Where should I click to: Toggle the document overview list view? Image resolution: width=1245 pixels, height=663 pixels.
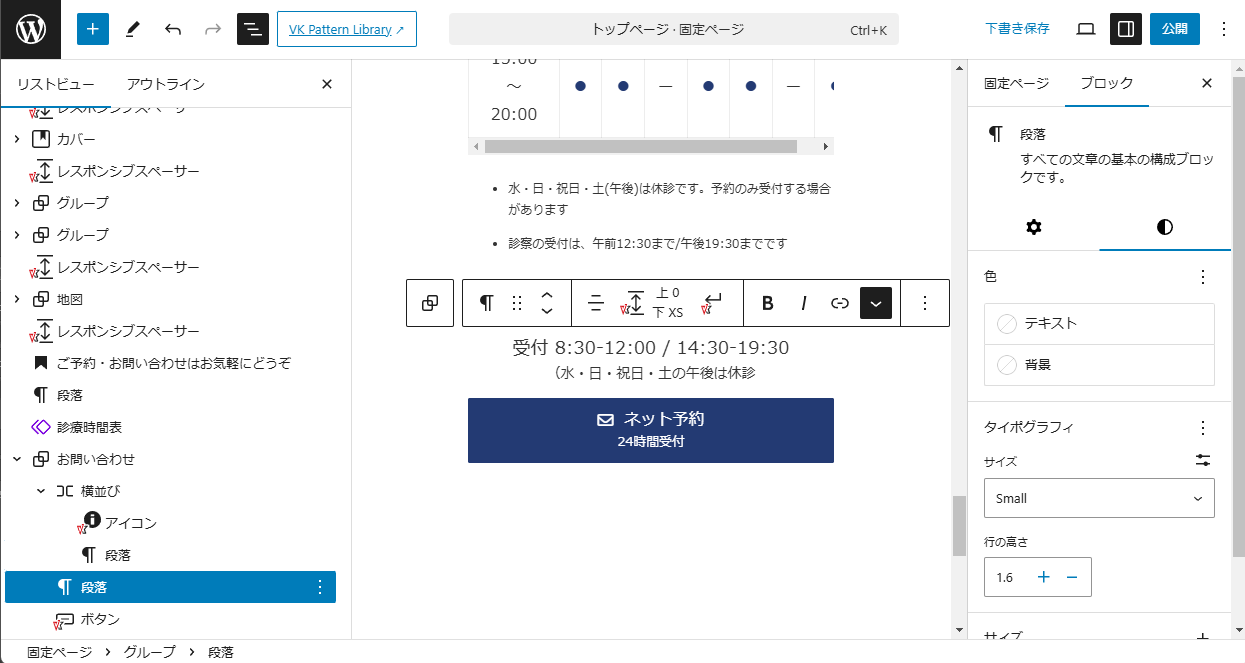(253, 29)
